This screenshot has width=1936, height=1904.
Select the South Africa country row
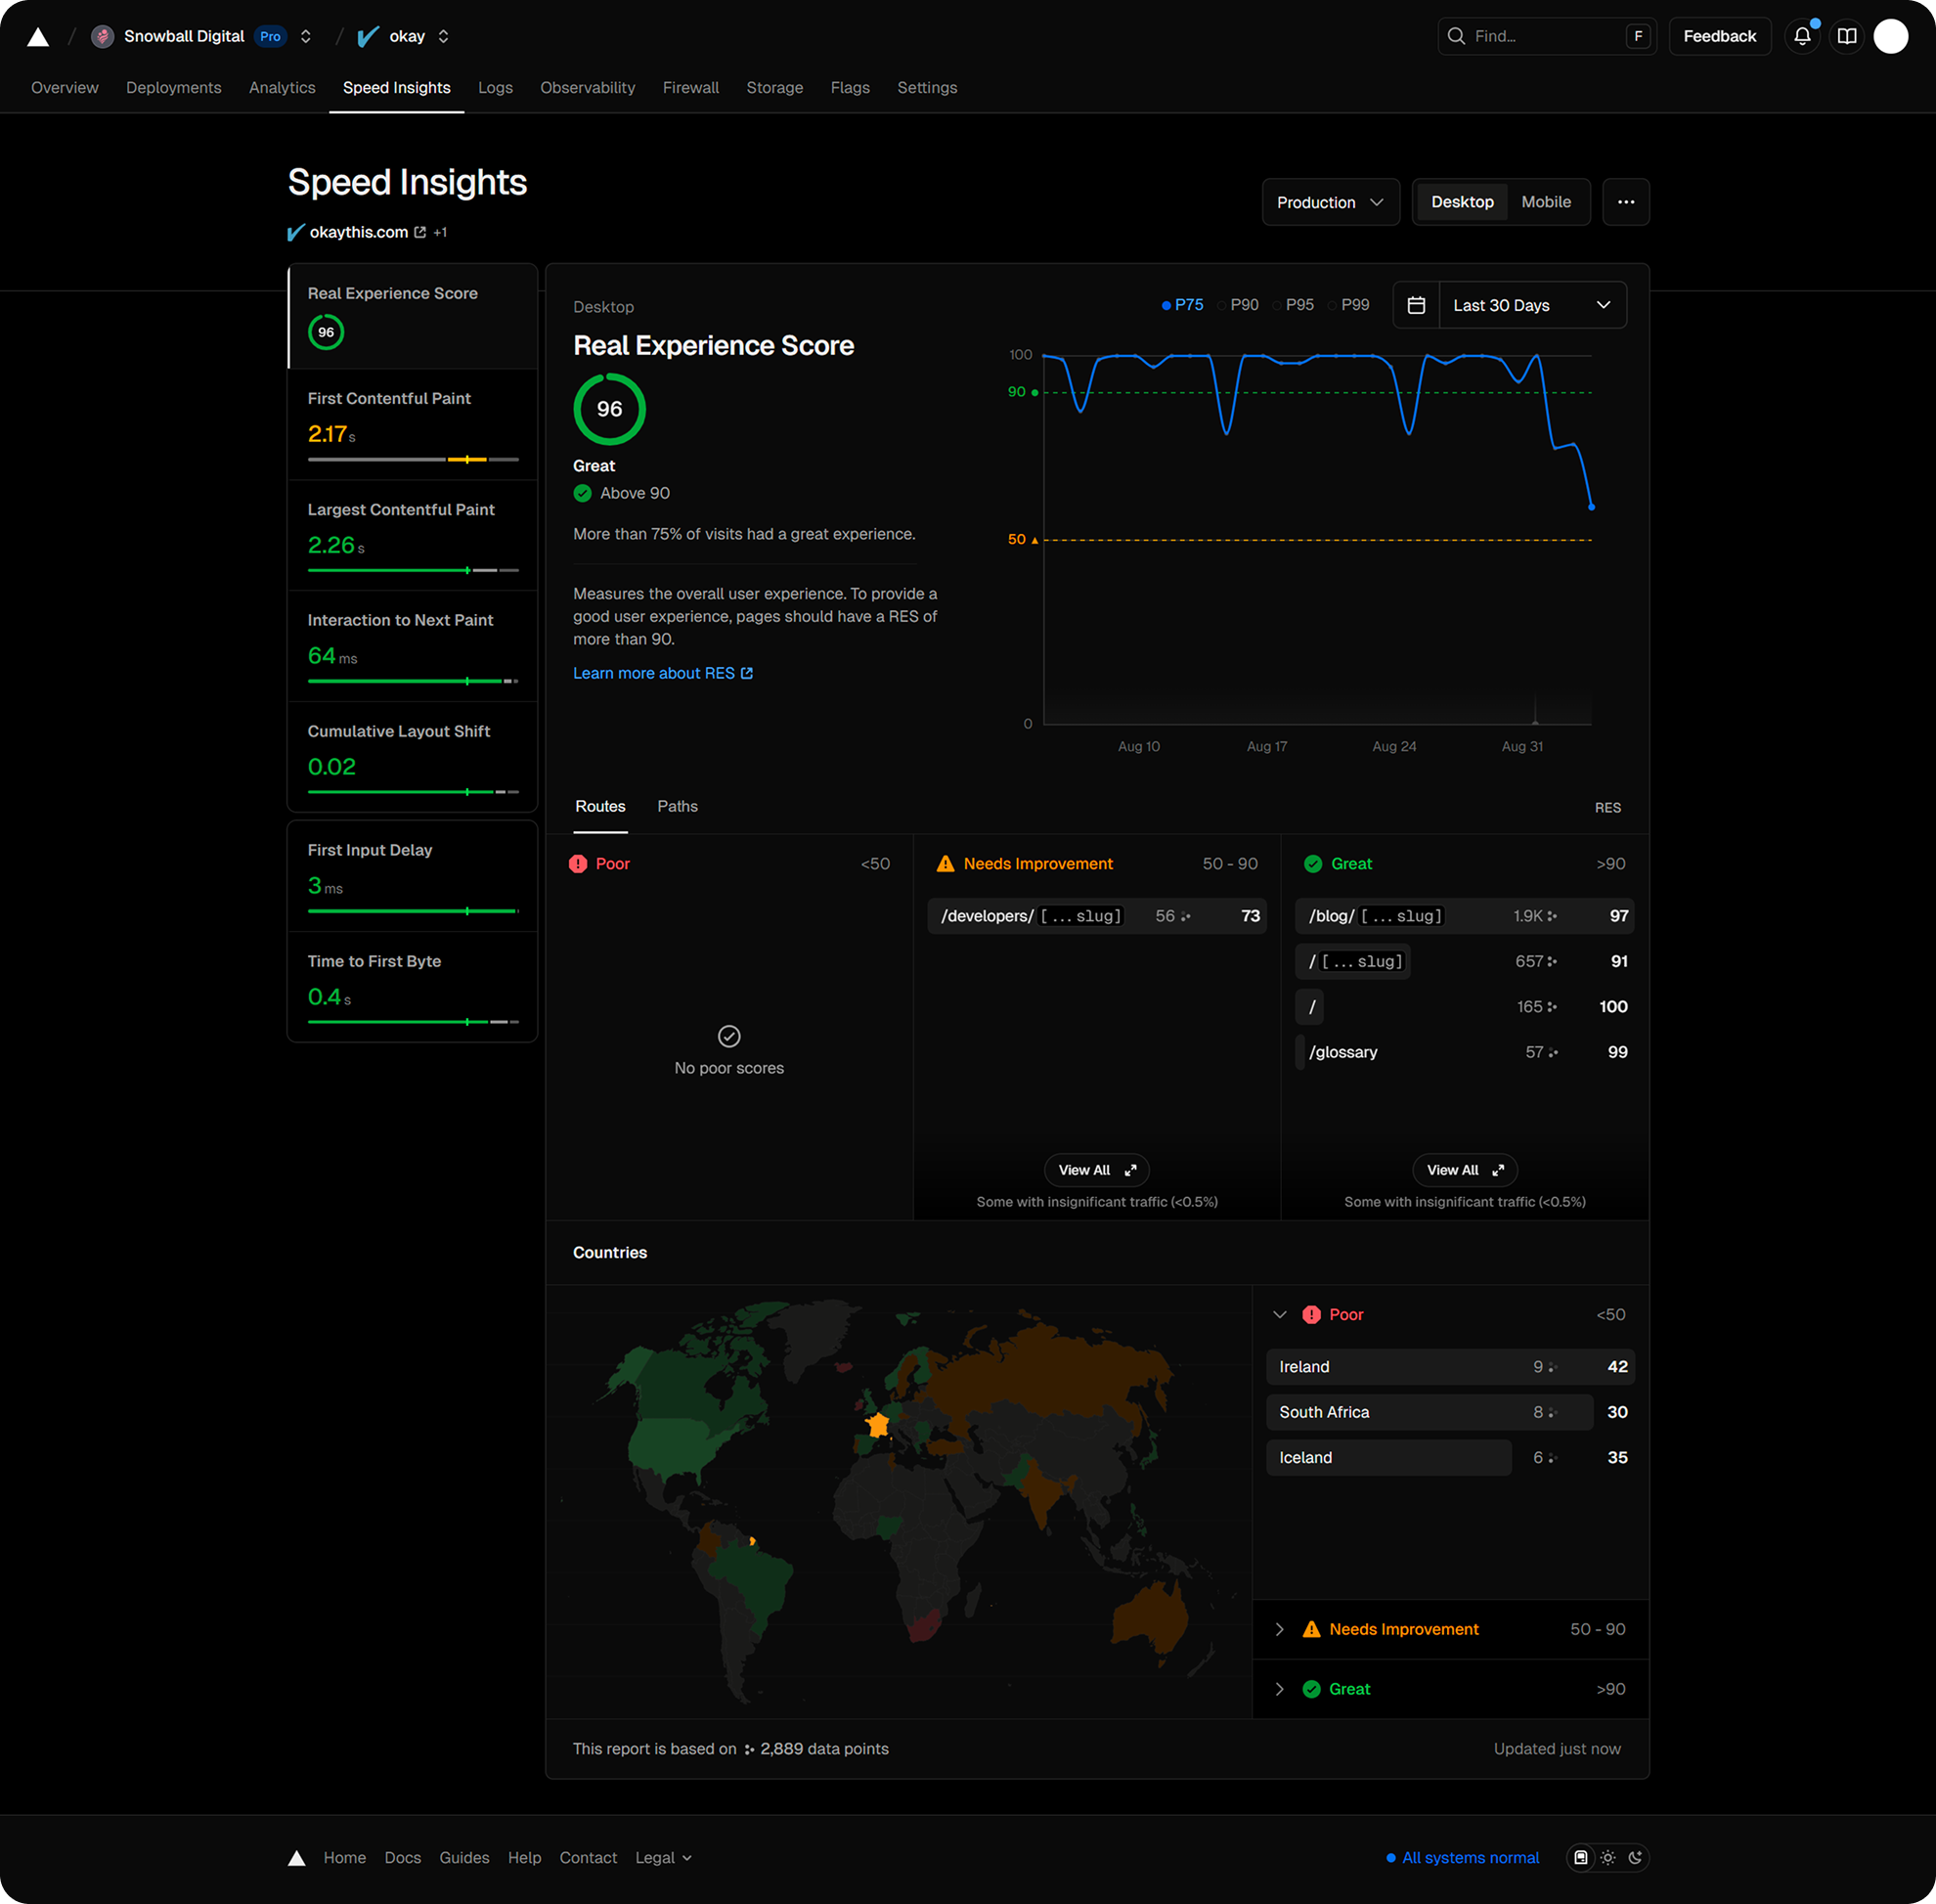click(1450, 1412)
